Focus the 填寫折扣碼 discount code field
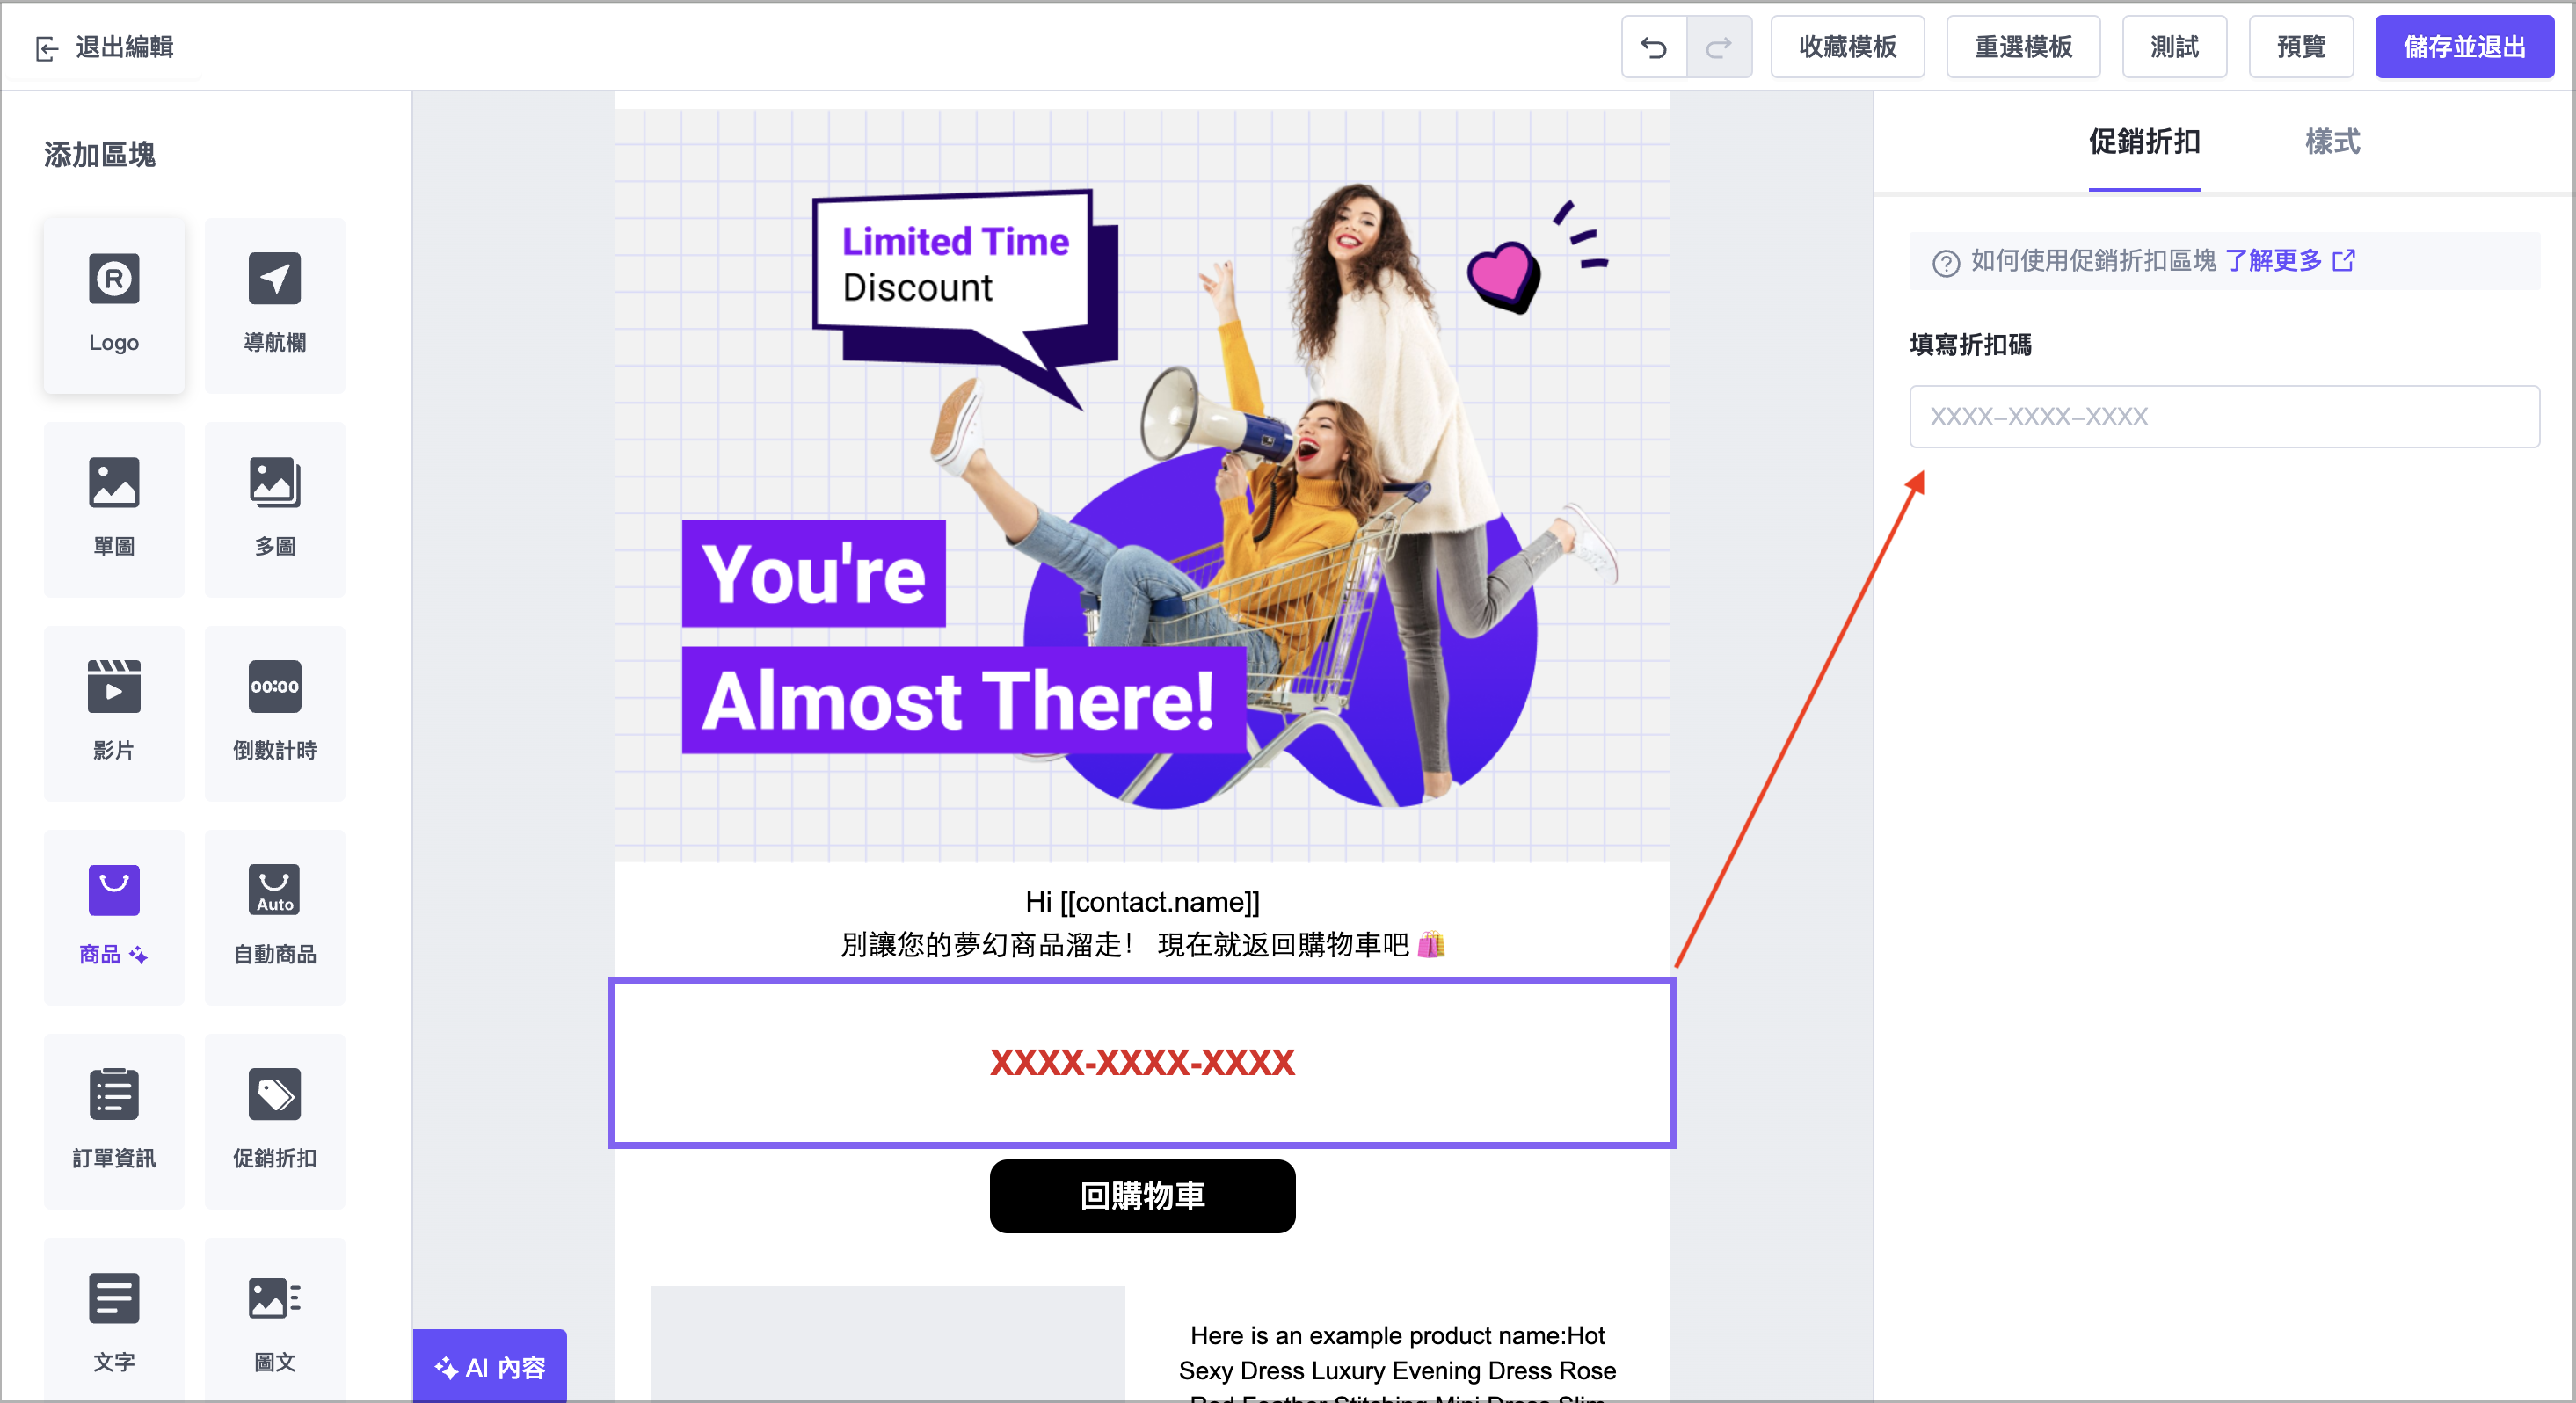2576x1403 pixels. (x=2224, y=416)
